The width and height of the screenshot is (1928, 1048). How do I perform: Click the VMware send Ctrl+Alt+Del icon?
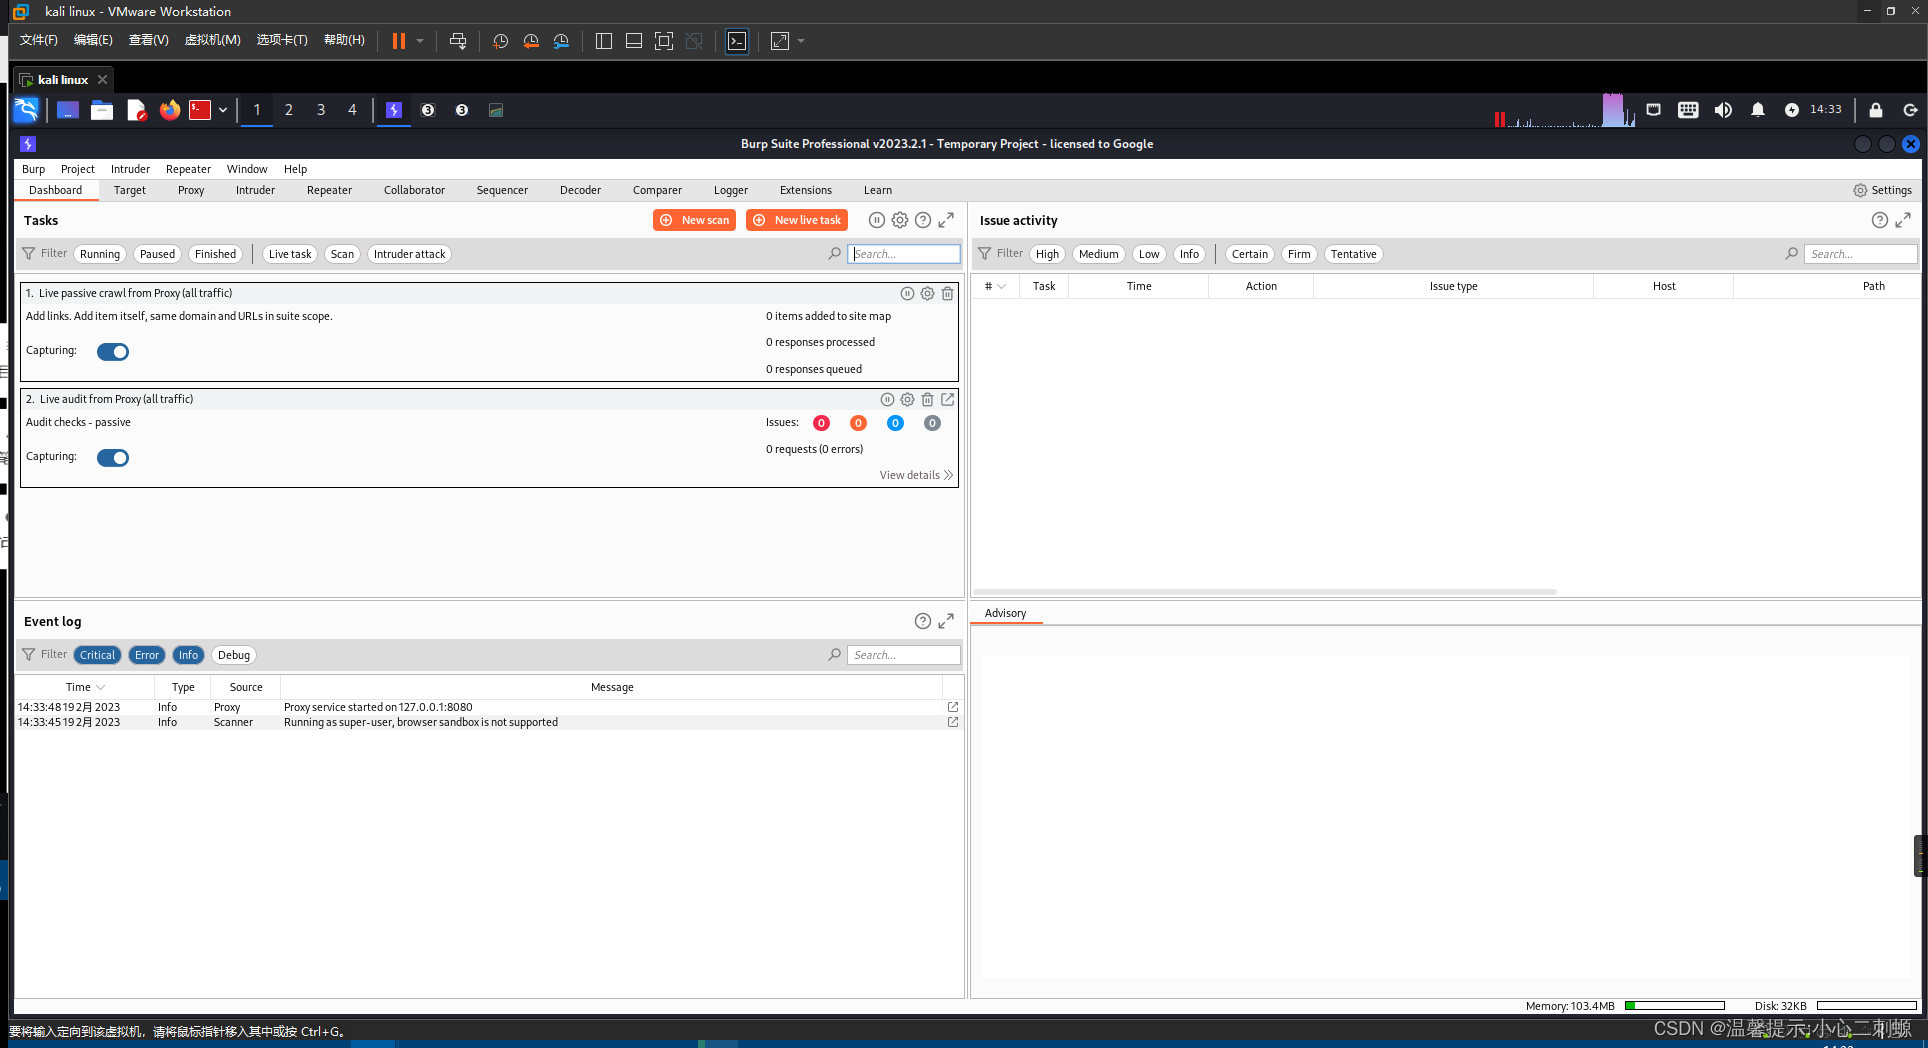(x=458, y=41)
